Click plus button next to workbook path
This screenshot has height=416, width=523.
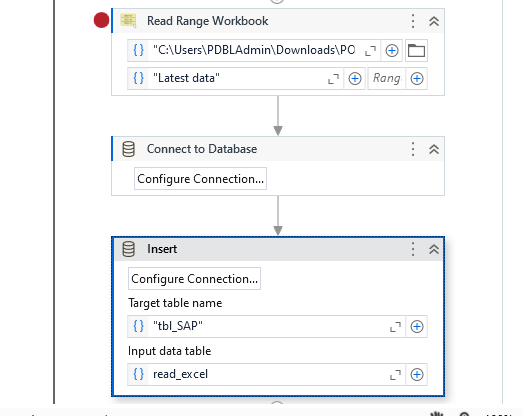[392, 50]
